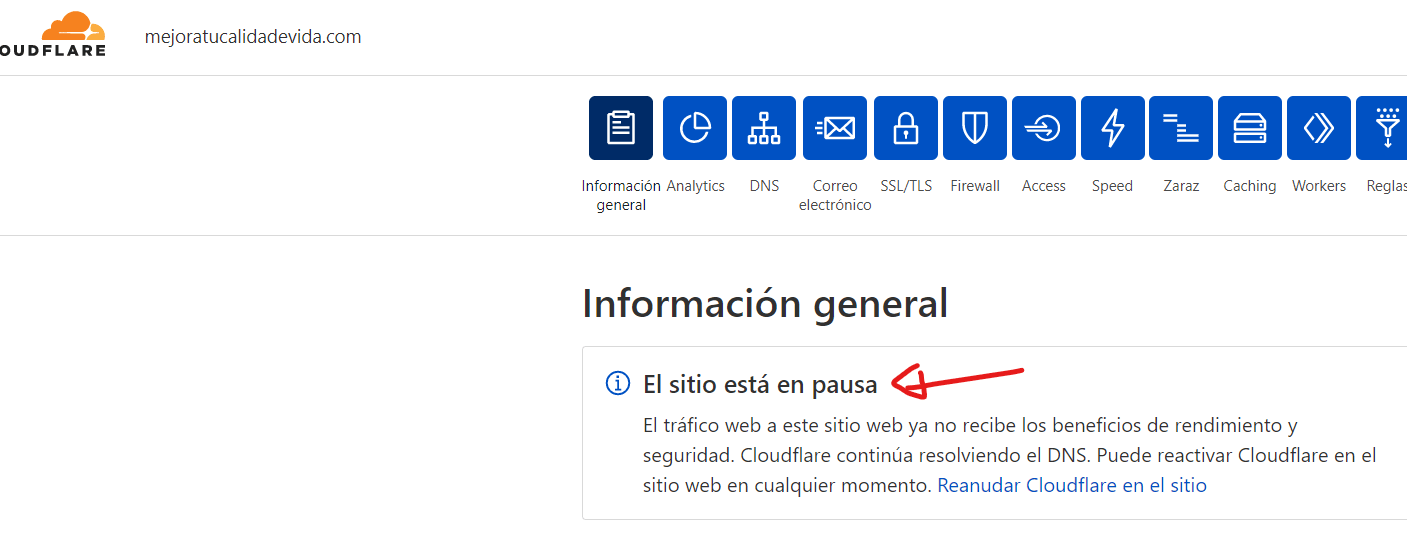The width and height of the screenshot is (1407, 547).
Task: Click the El sitio está en pausa title
Action: point(760,384)
